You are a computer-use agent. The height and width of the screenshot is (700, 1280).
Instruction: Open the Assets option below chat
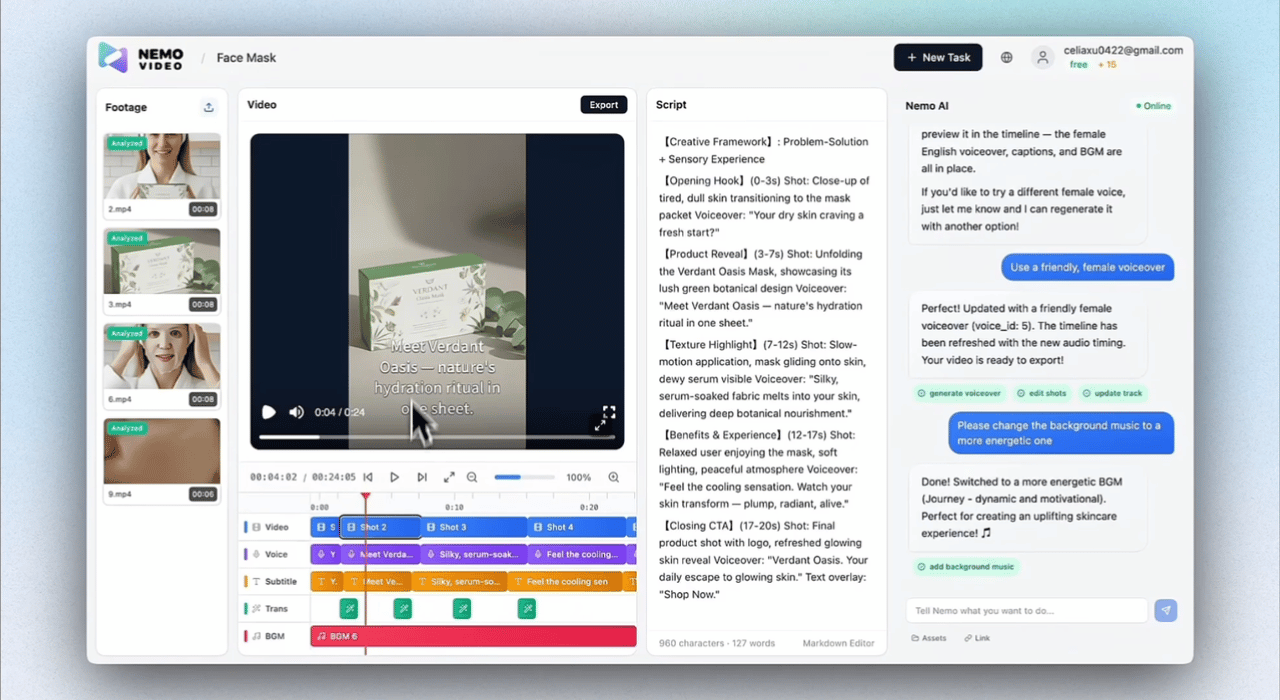928,638
